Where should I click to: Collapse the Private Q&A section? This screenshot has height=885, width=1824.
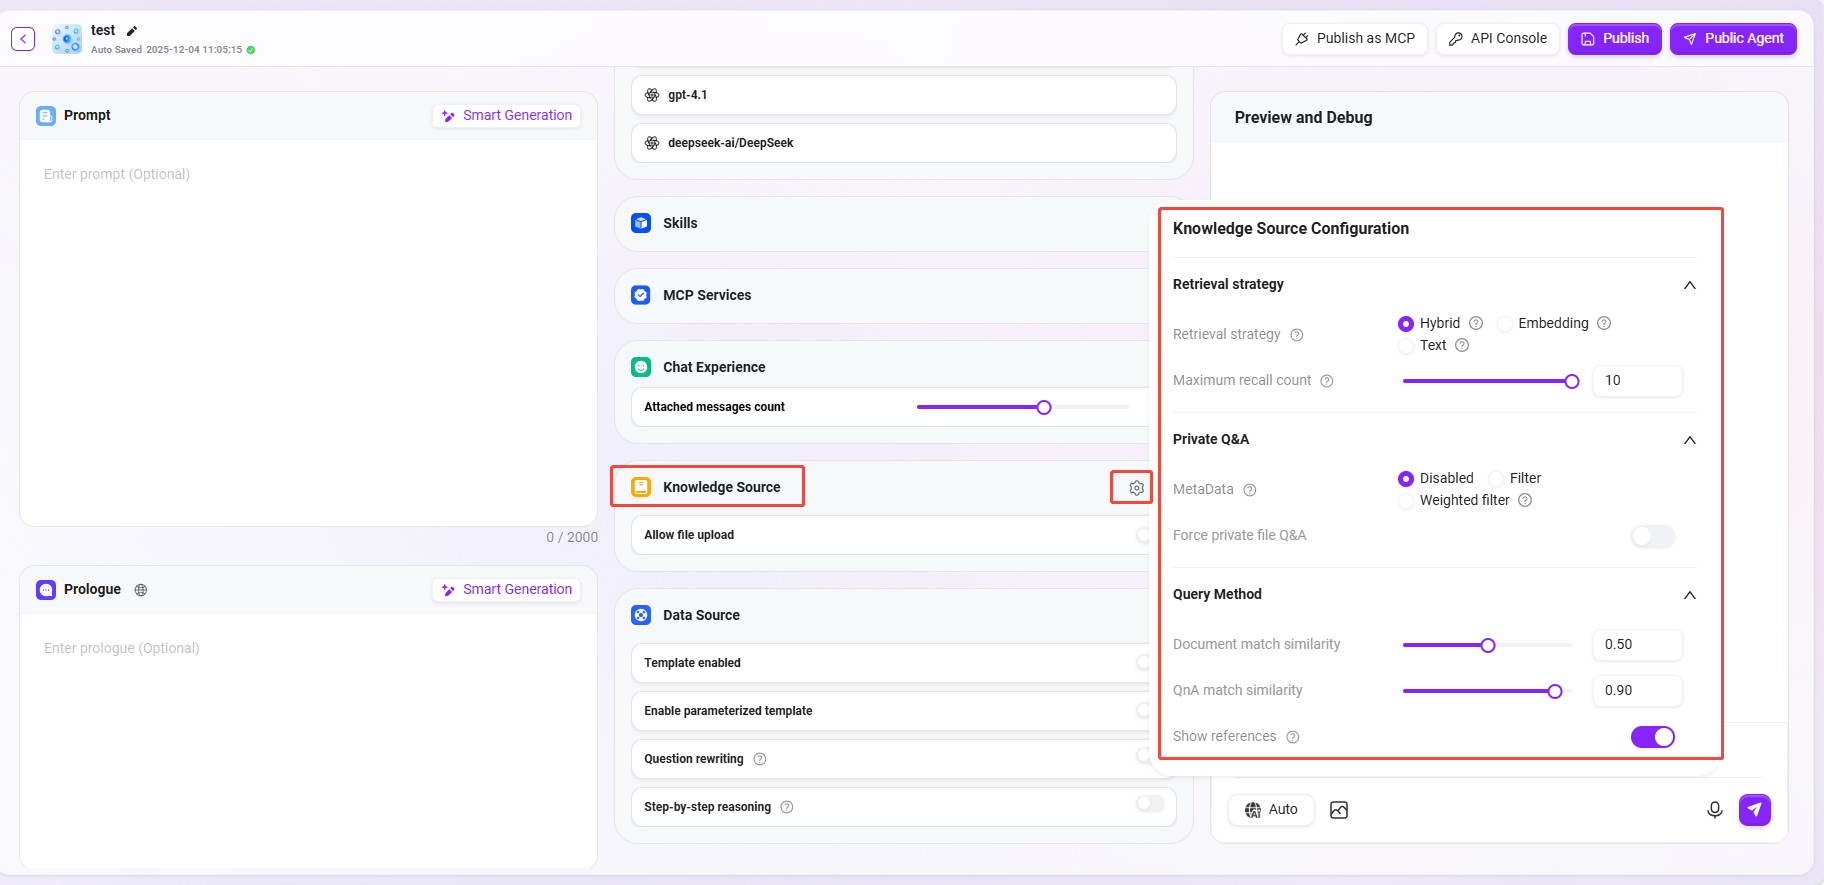tap(1689, 440)
